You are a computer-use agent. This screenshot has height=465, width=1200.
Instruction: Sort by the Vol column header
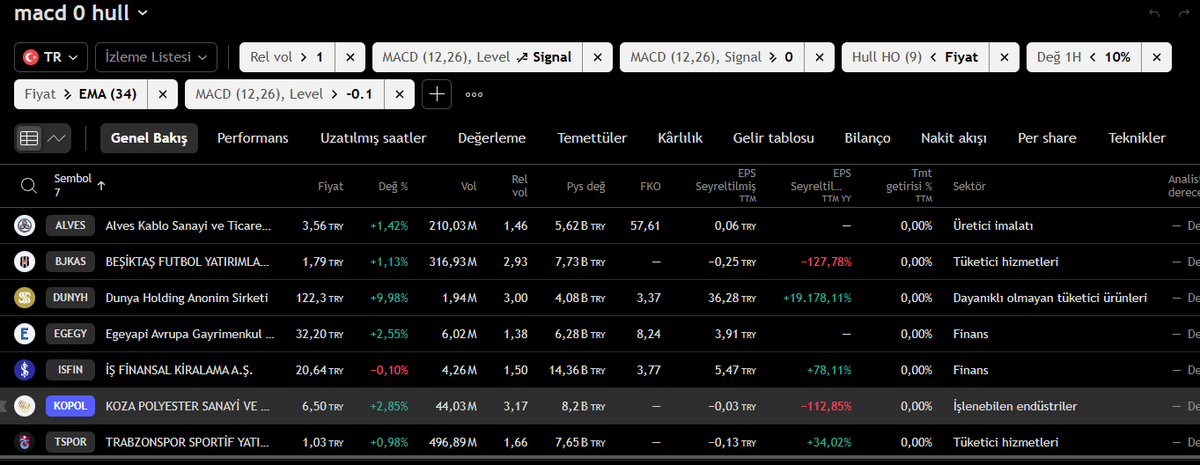tap(469, 185)
